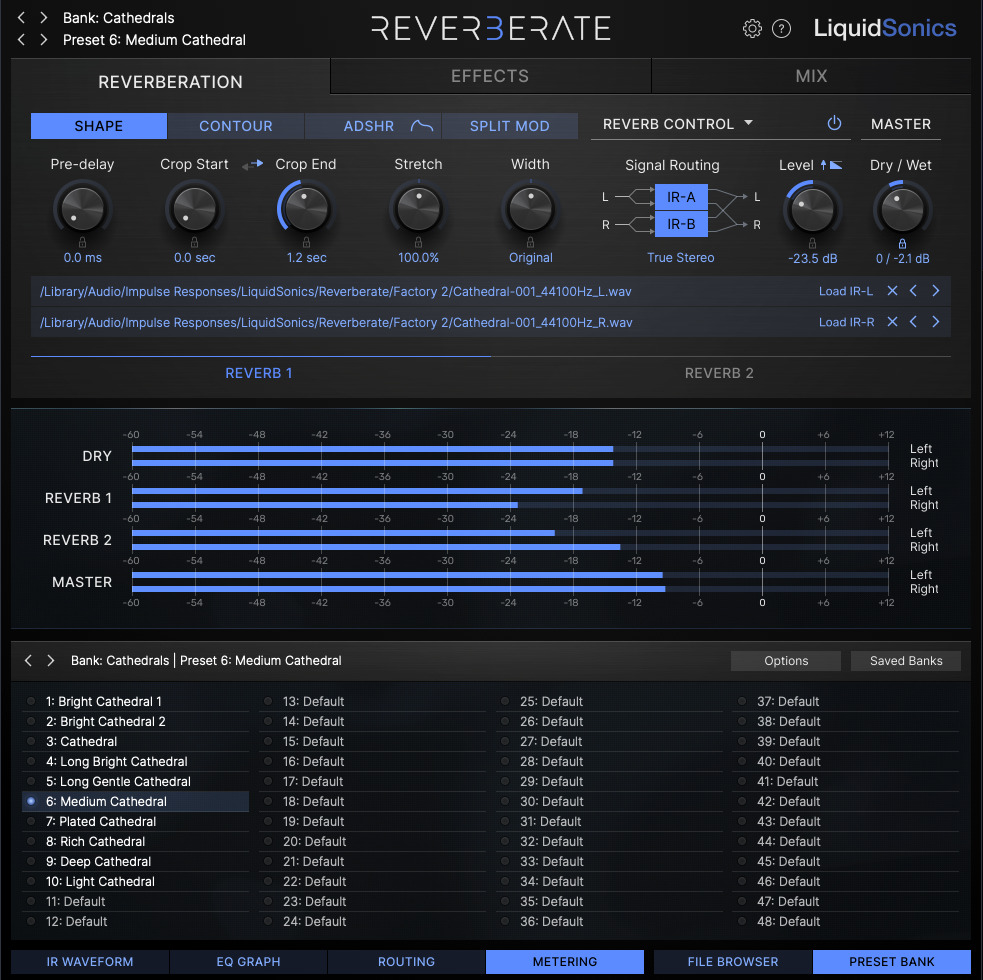The image size is (983, 980).
Task: Toggle the lock under Stretch knob
Action: 418,242
